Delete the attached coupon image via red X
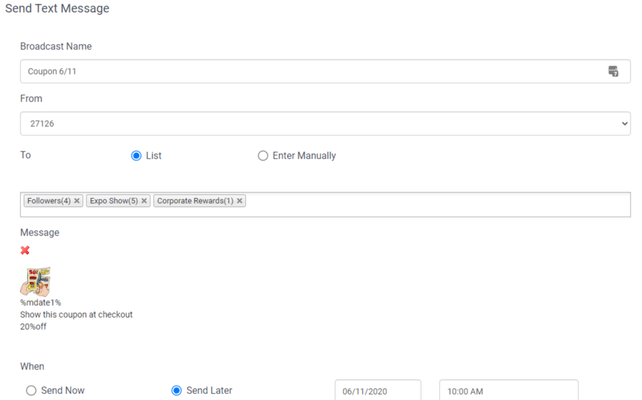Image resolution: width=642 pixels, height=400 pixels. point(25,250)
